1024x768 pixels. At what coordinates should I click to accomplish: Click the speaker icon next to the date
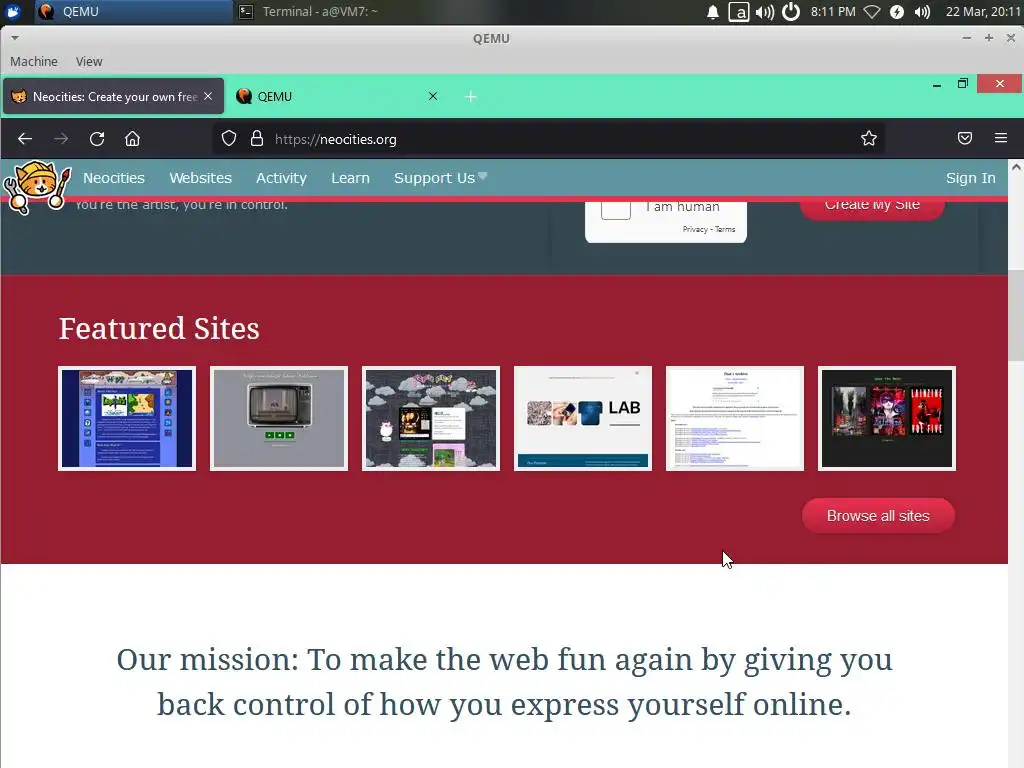(922, 12)
